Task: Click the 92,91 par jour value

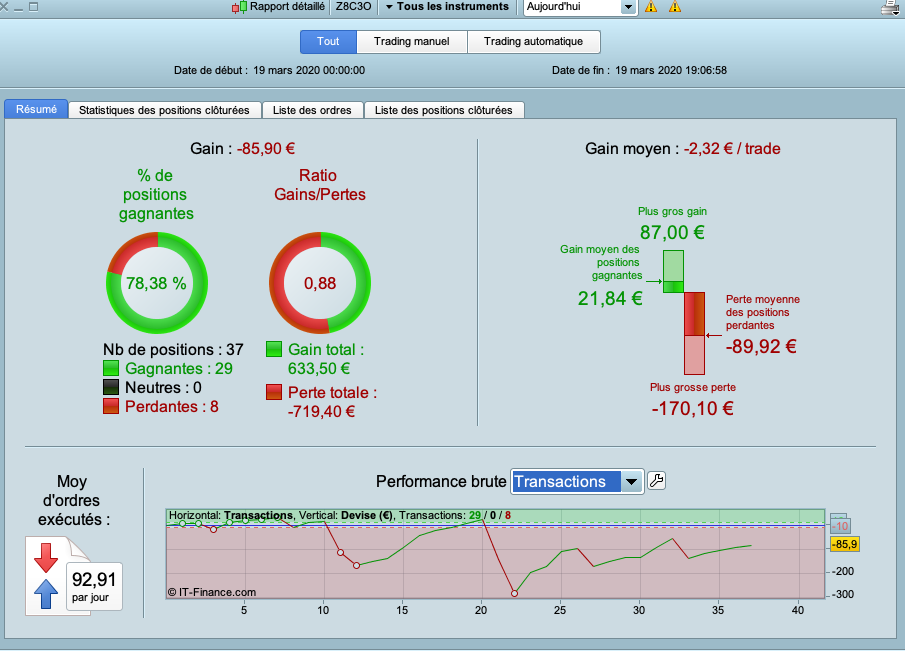Action: 94,586
